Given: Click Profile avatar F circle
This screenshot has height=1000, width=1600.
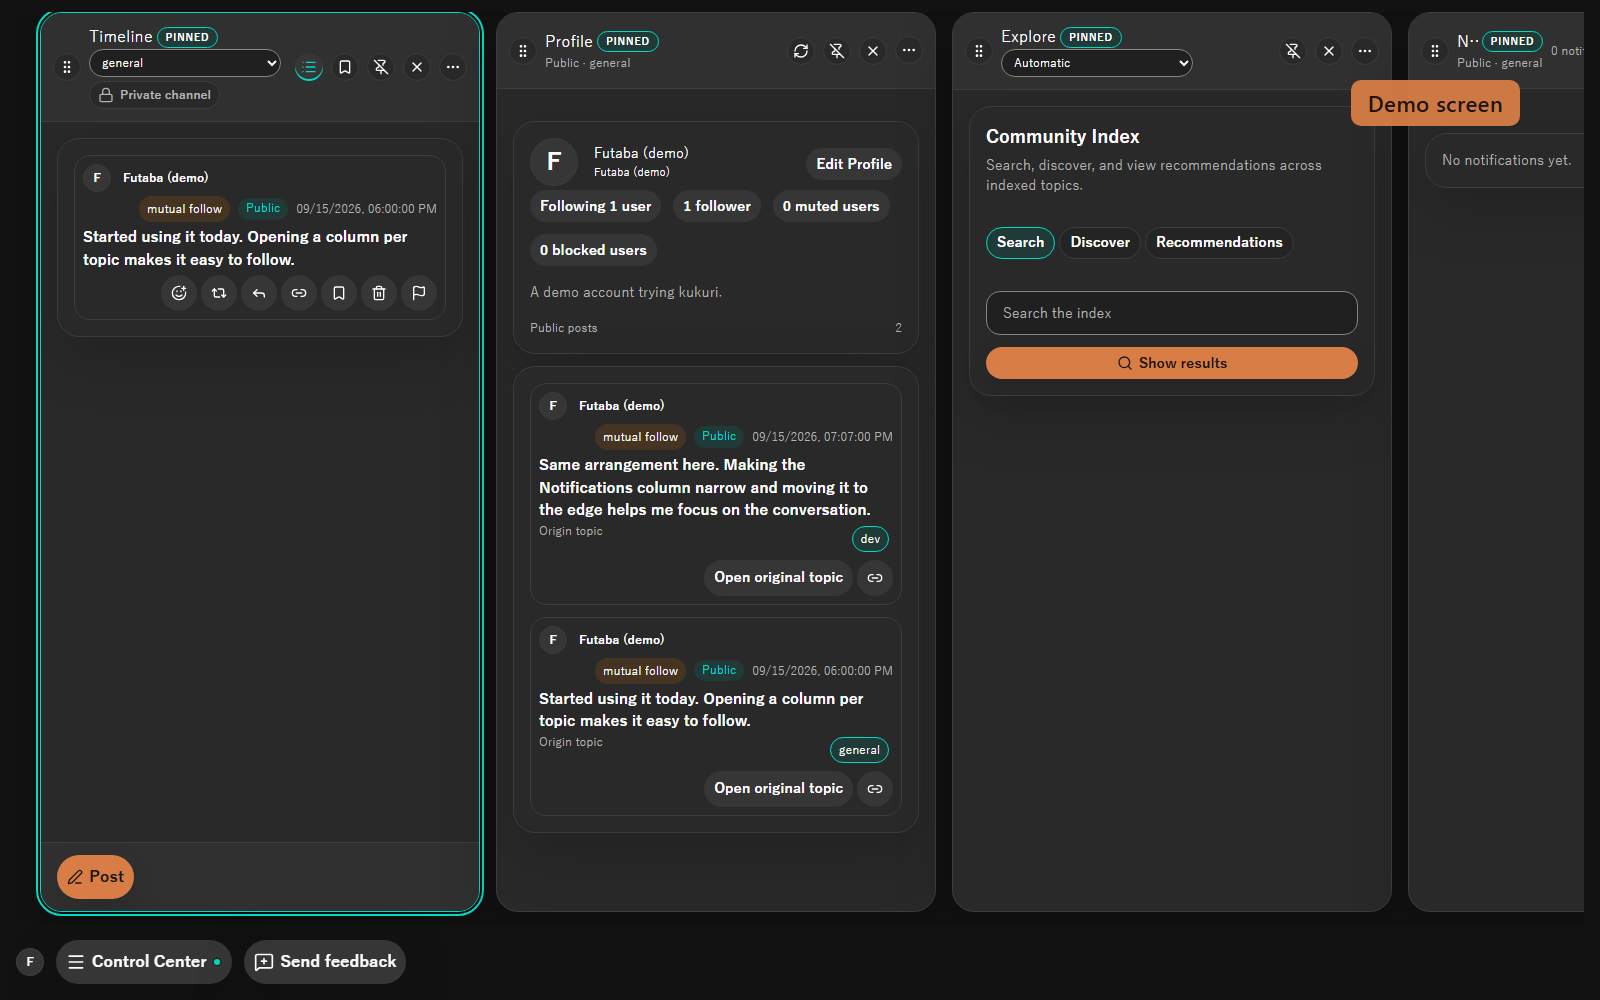Looking at the screenshot, I should [554, 162].
